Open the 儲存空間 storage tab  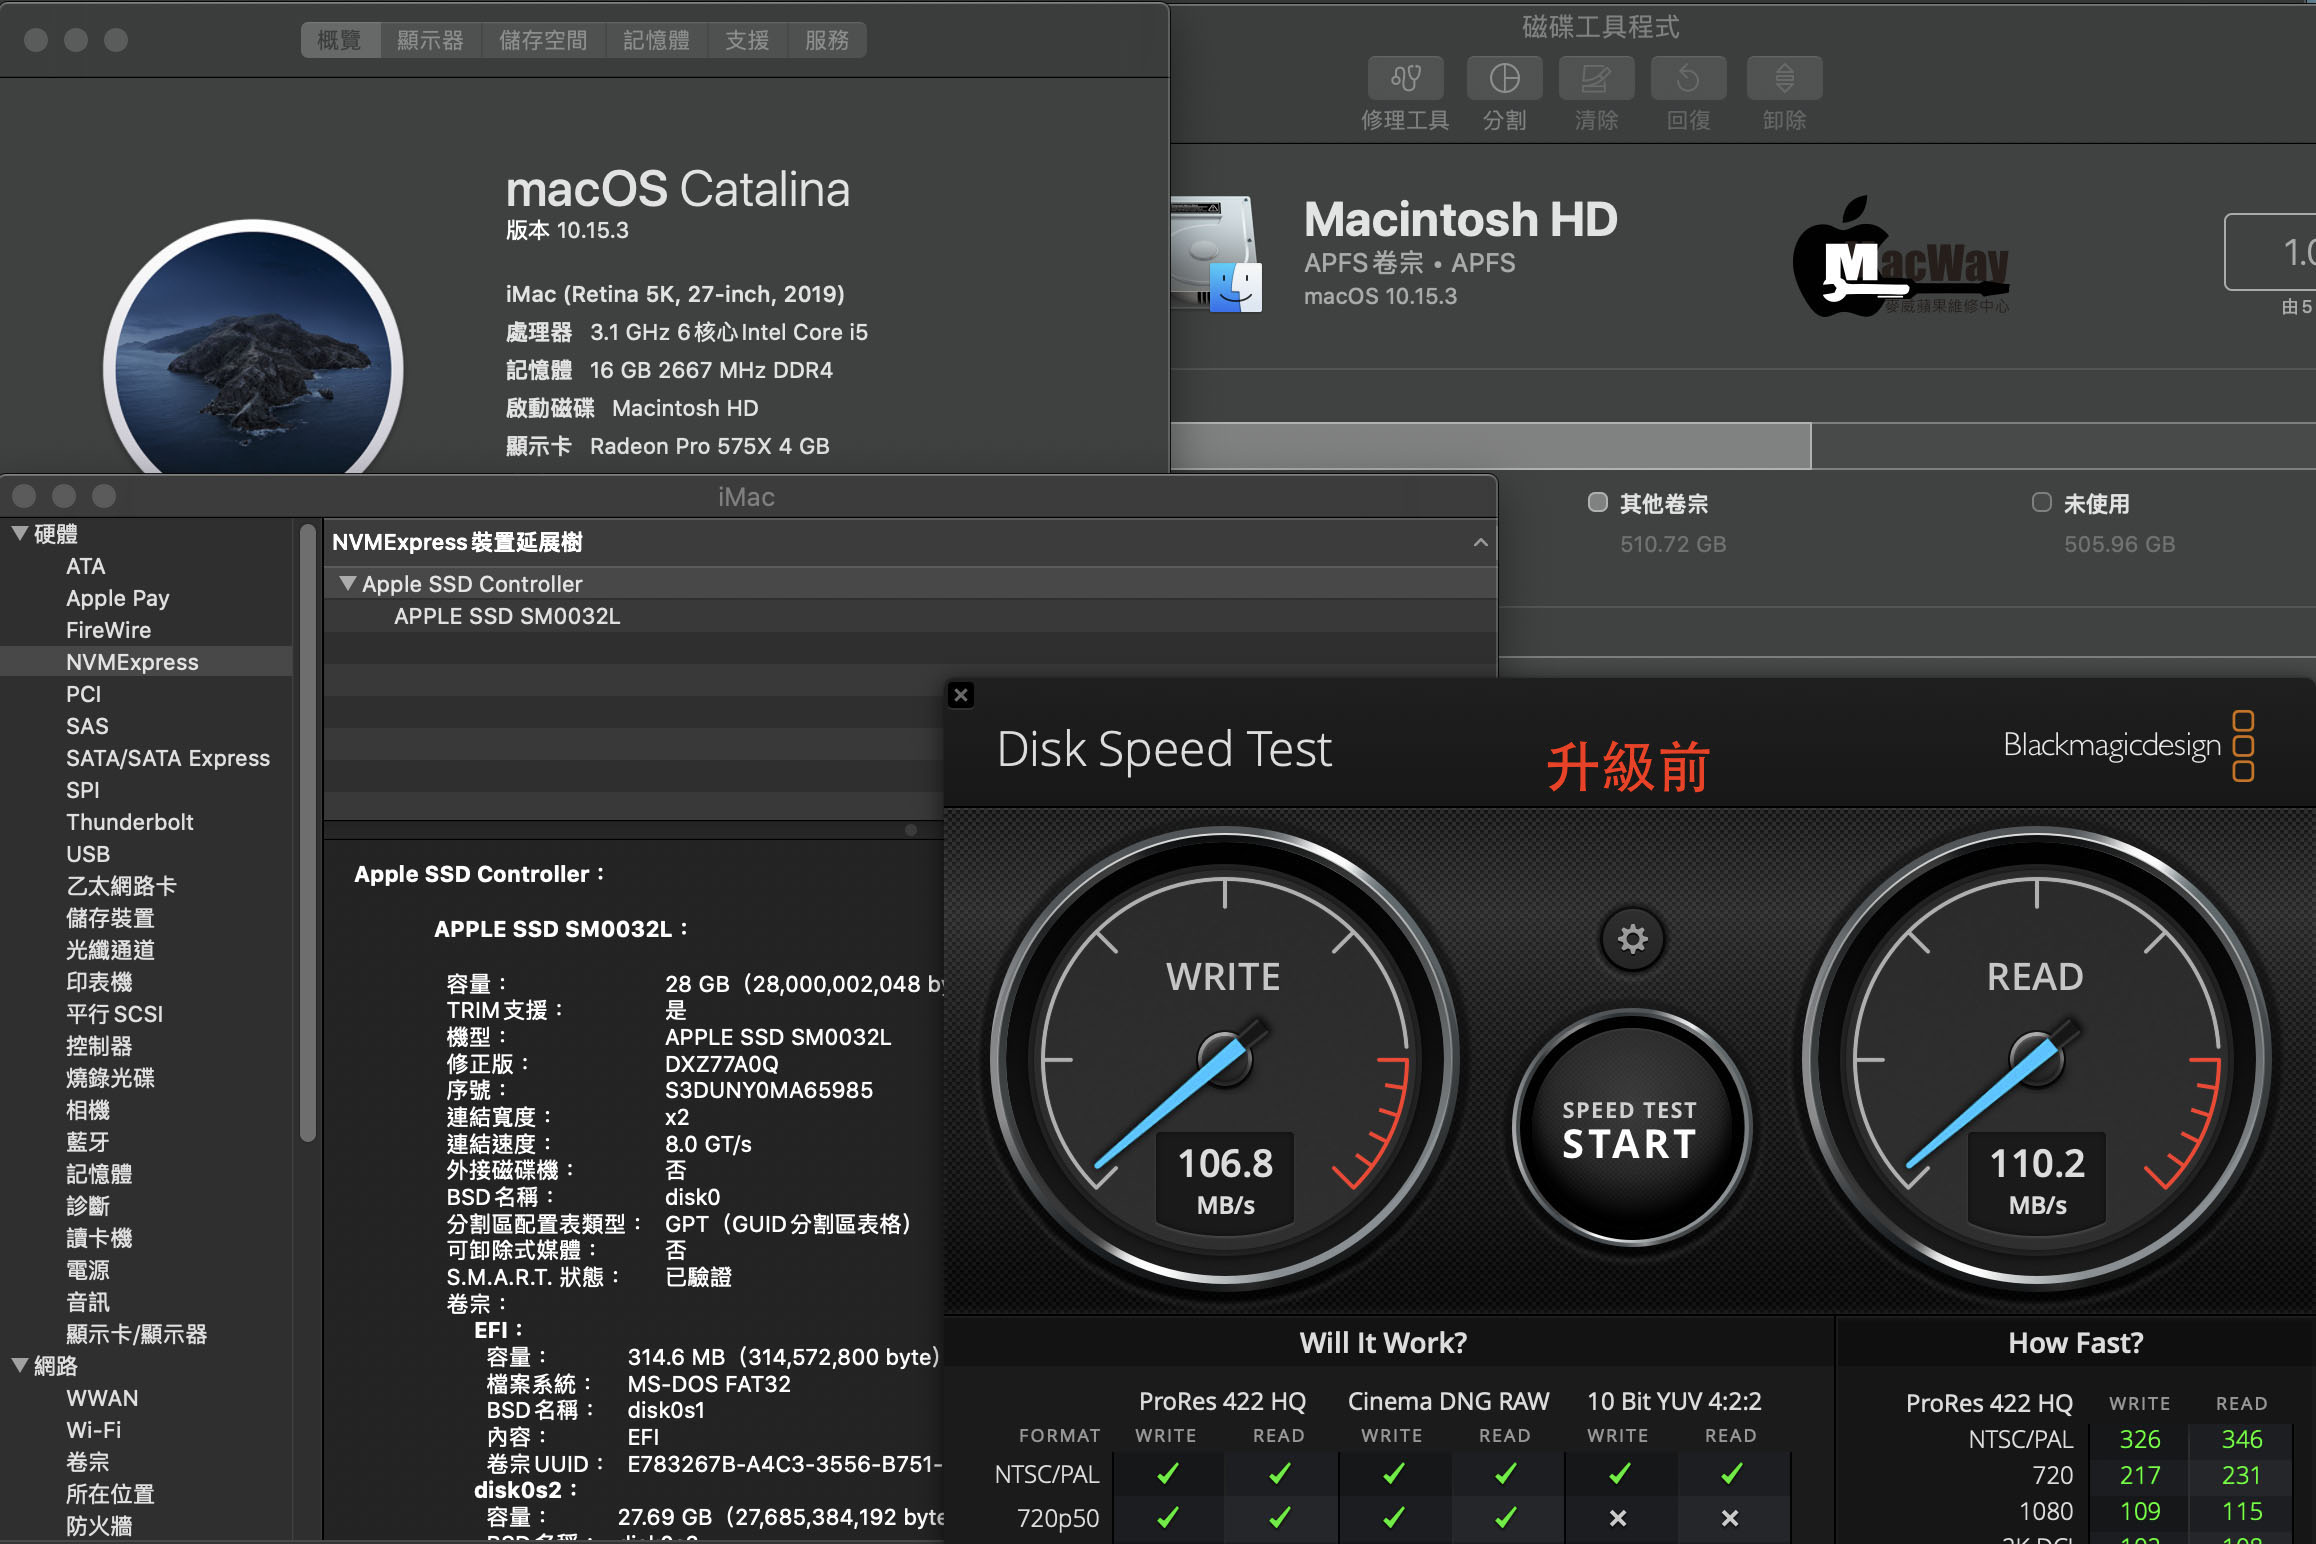pyautogui.click(x=543, y=40)
